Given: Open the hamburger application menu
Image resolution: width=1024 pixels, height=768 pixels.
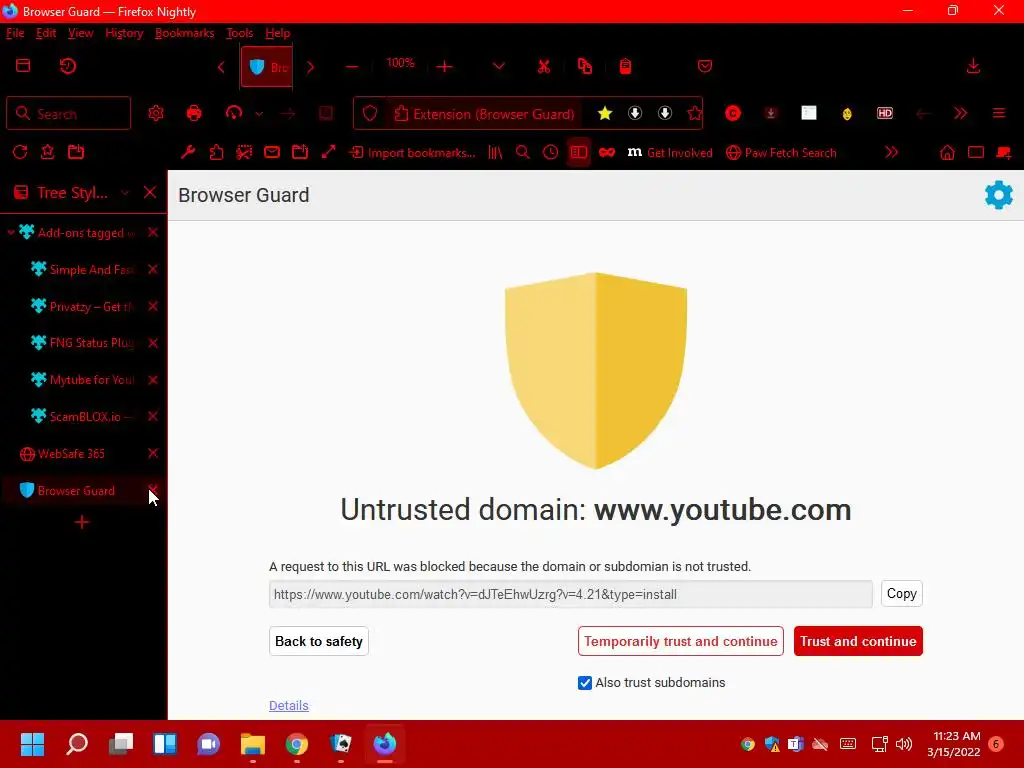Looking at the screenshot, I should click(x=998, y=114).
